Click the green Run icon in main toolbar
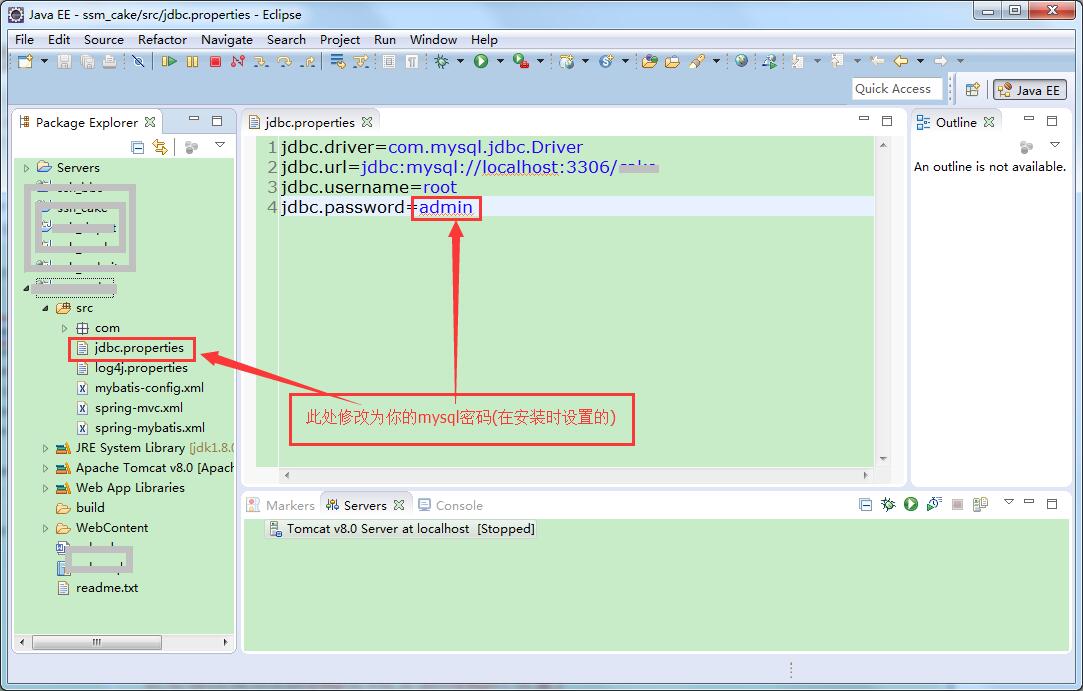The image size is (1083, 691). (481, 61)
